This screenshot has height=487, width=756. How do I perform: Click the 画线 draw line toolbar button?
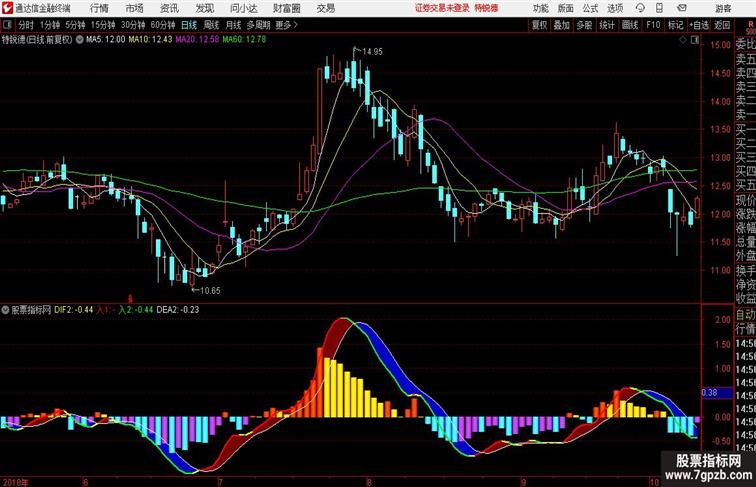(630, 25)
